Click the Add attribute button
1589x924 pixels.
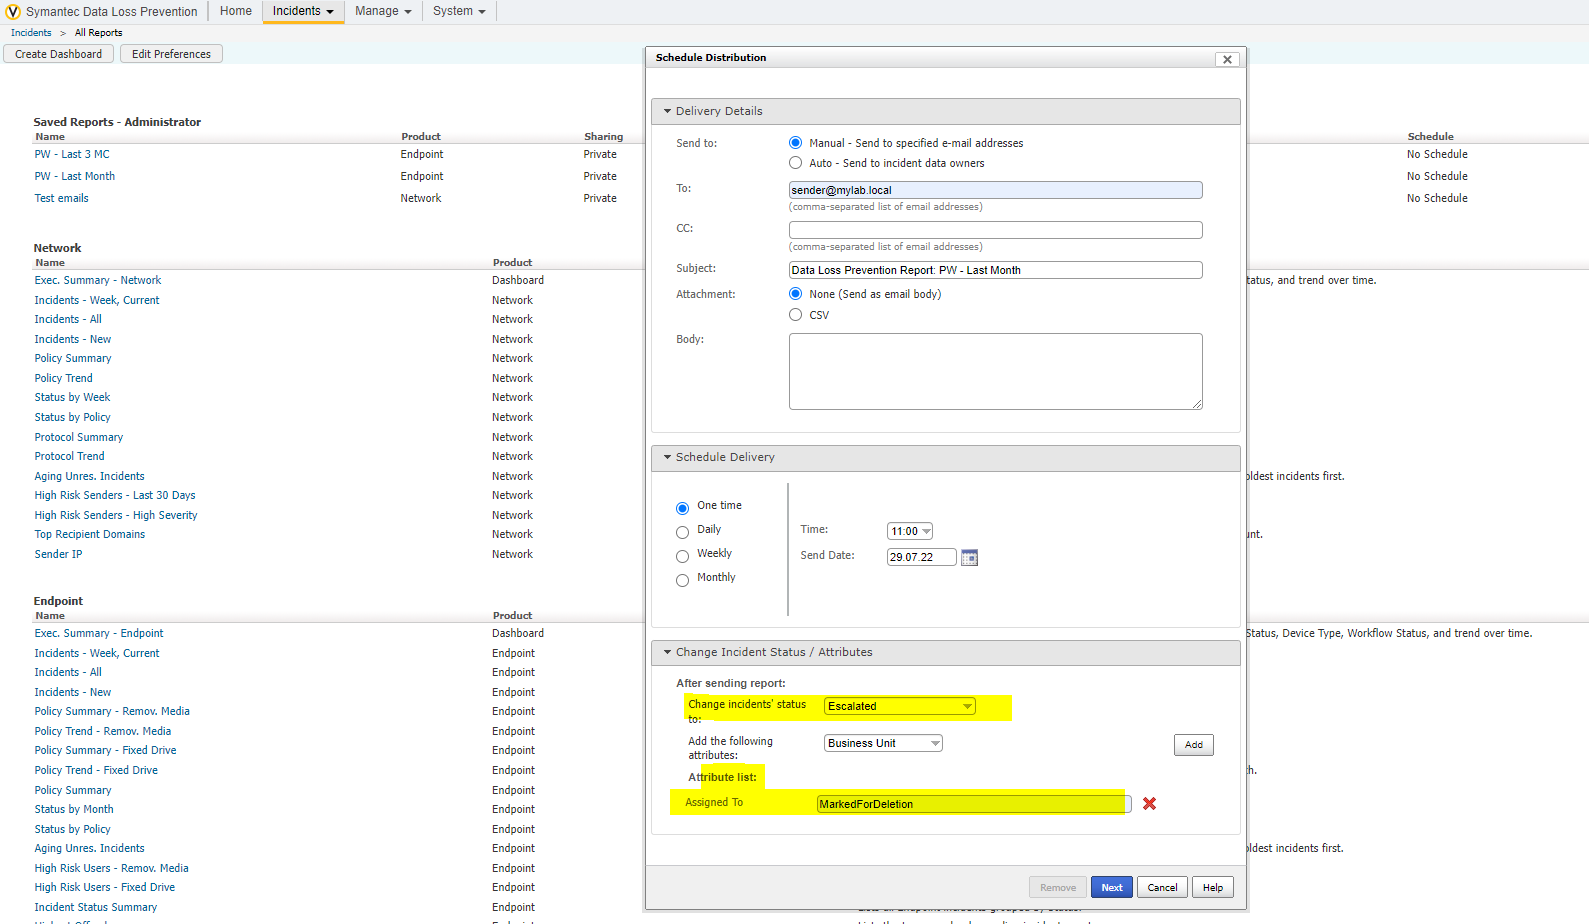(x=1193, y=745)
